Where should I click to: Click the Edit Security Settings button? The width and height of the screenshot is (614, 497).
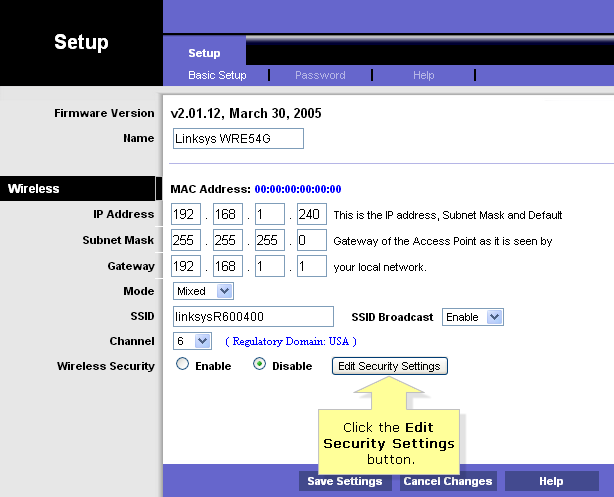pos(390,366)
